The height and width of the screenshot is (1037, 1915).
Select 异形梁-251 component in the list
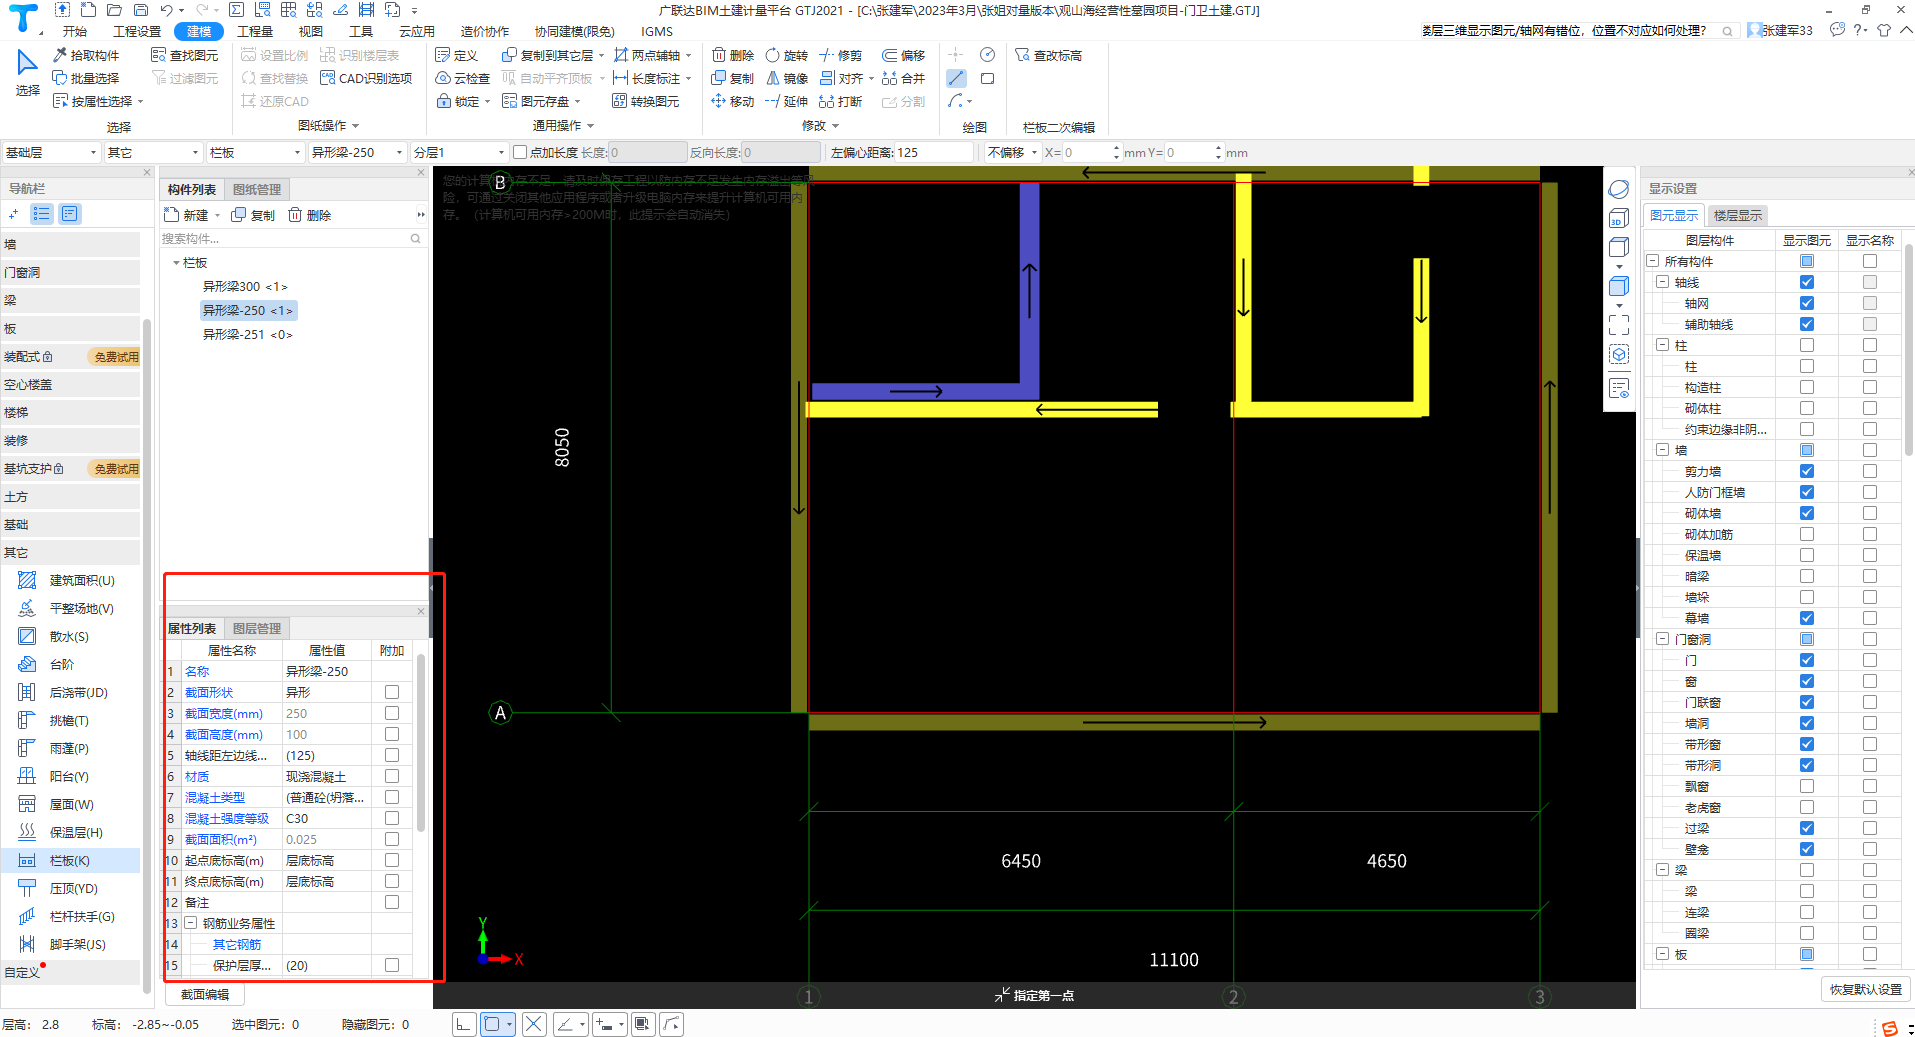(248, 334)
